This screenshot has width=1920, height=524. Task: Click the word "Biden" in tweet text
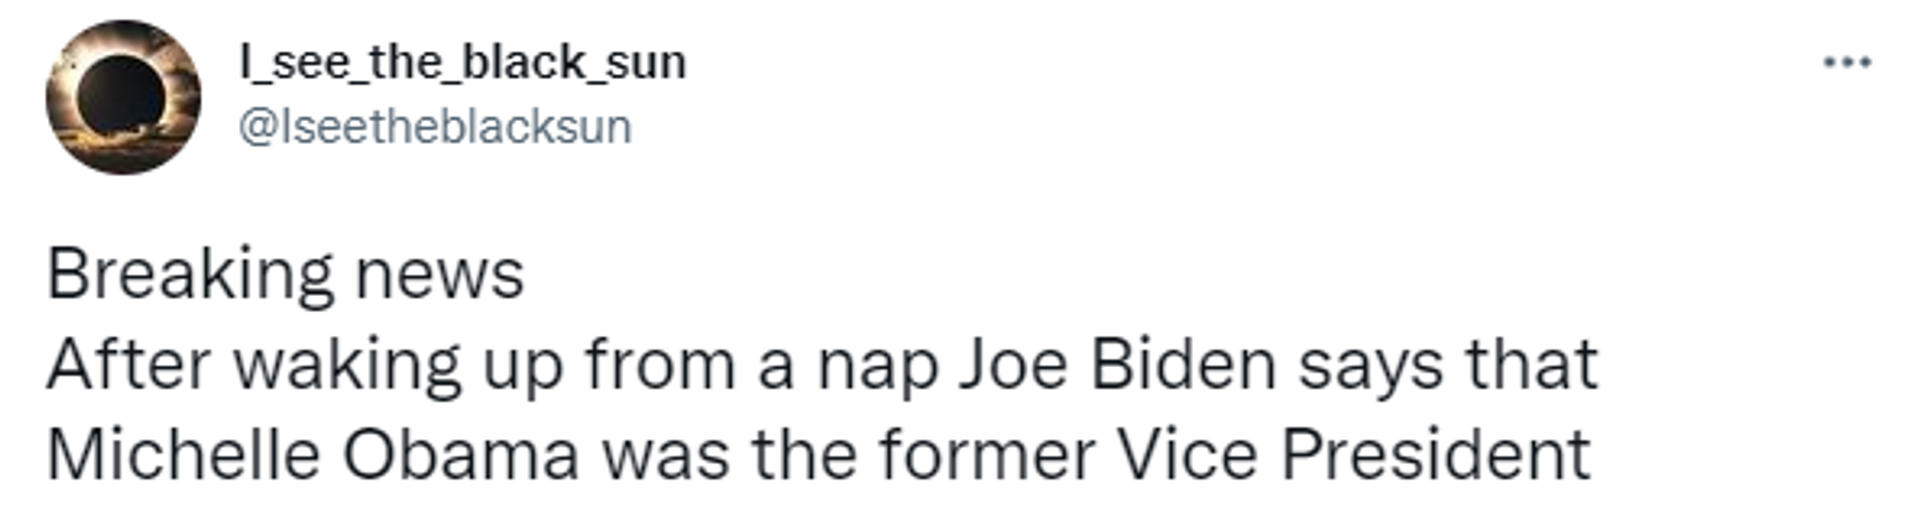(x=1183, y=364)
